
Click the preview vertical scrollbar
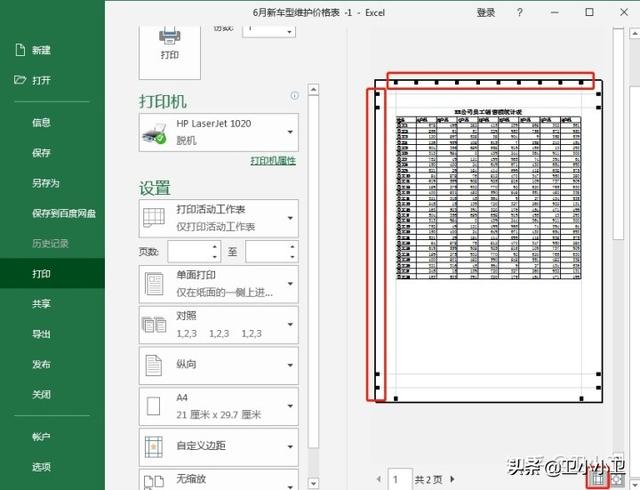(x=618, y=134)
